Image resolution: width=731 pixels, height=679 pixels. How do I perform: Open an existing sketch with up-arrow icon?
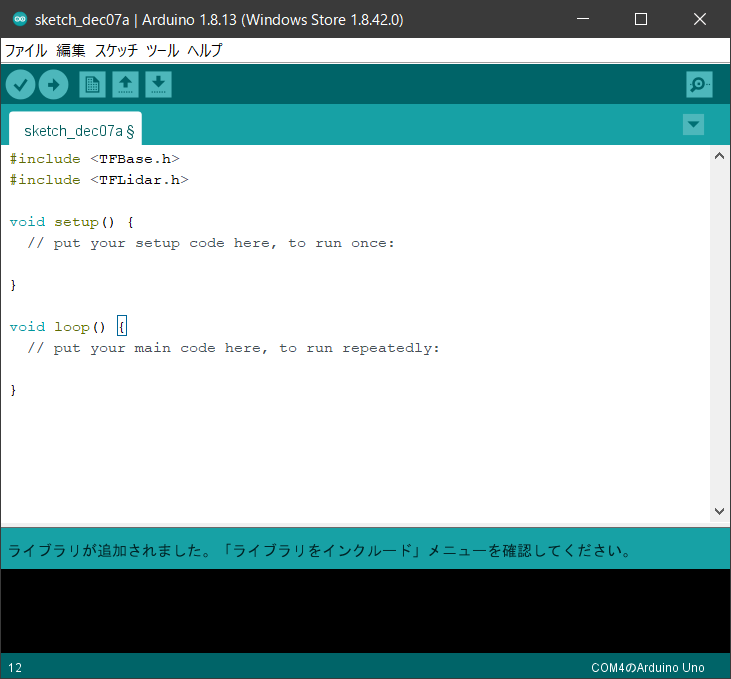(125, 84)
